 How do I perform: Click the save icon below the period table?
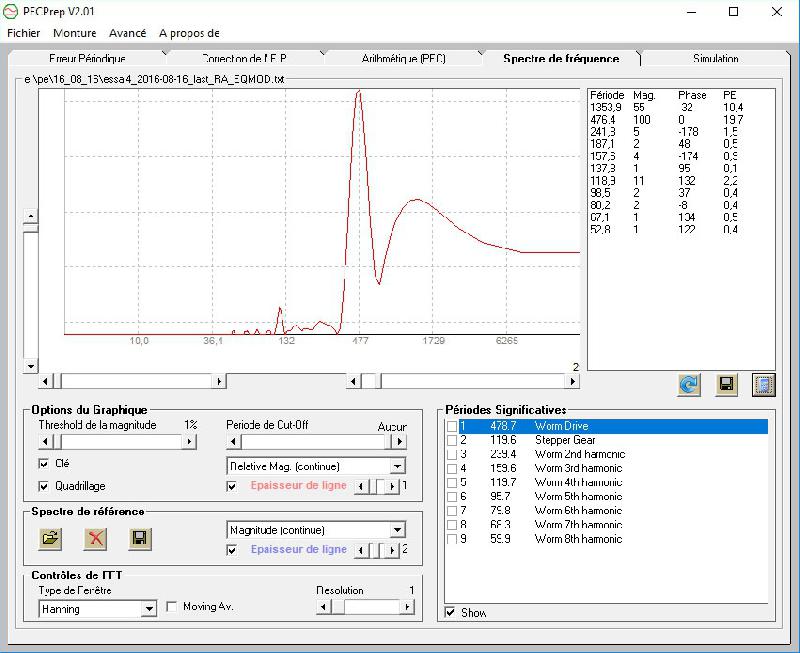[727, 385]
